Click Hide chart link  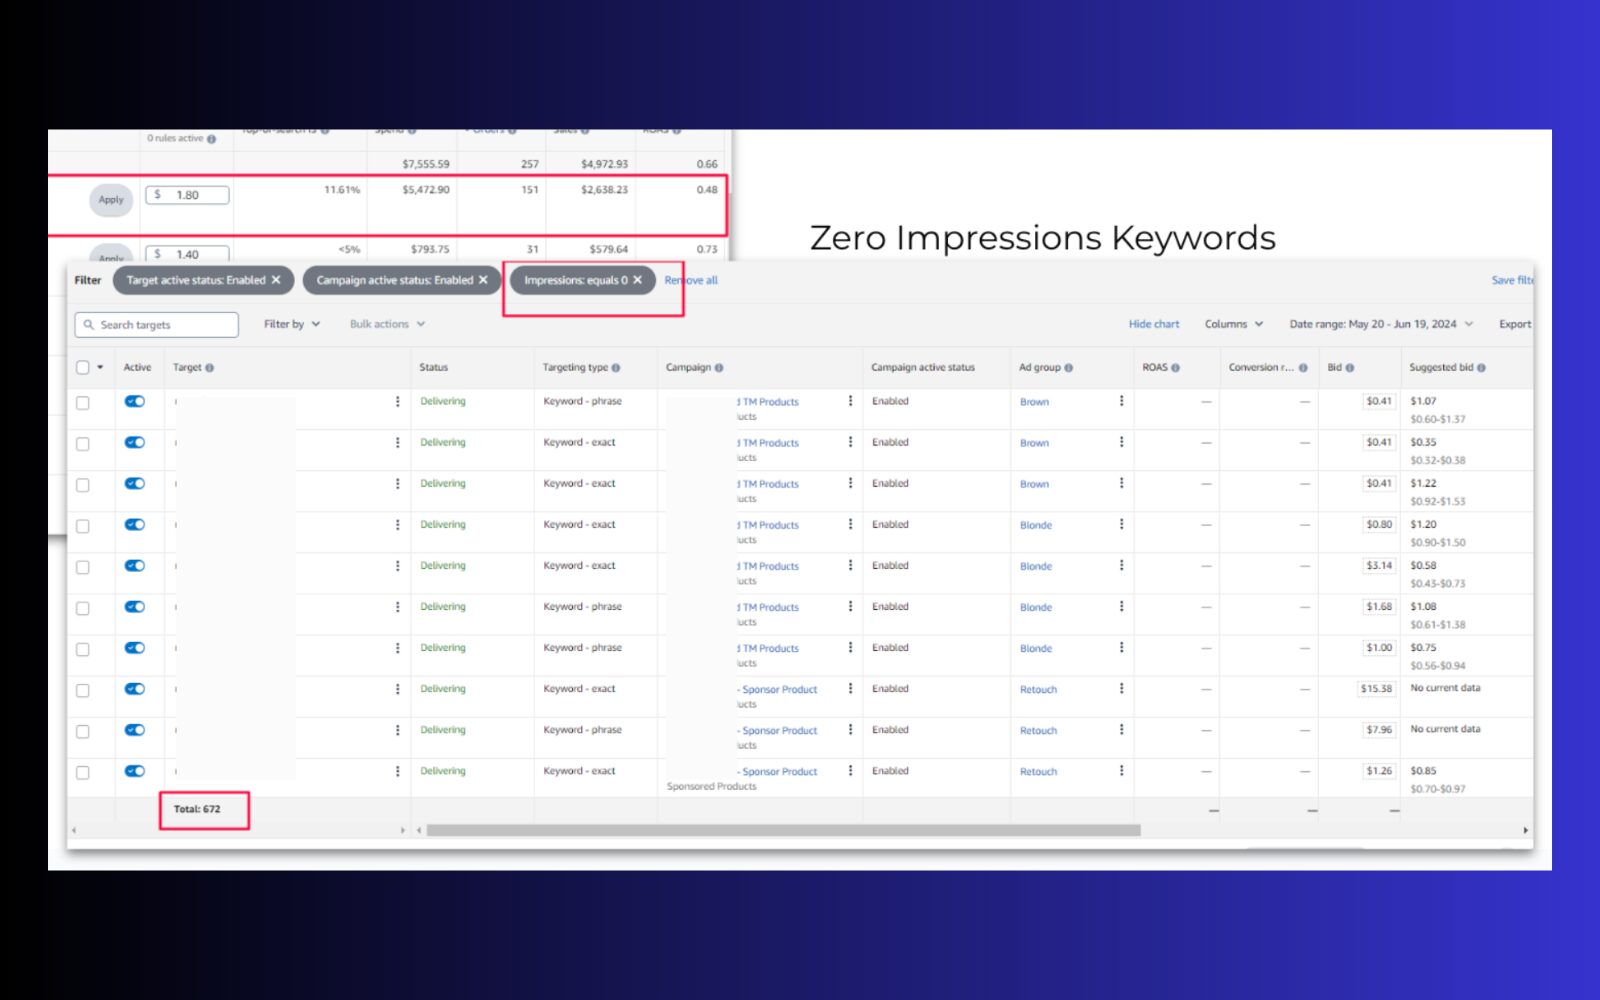pos(1154,324)
